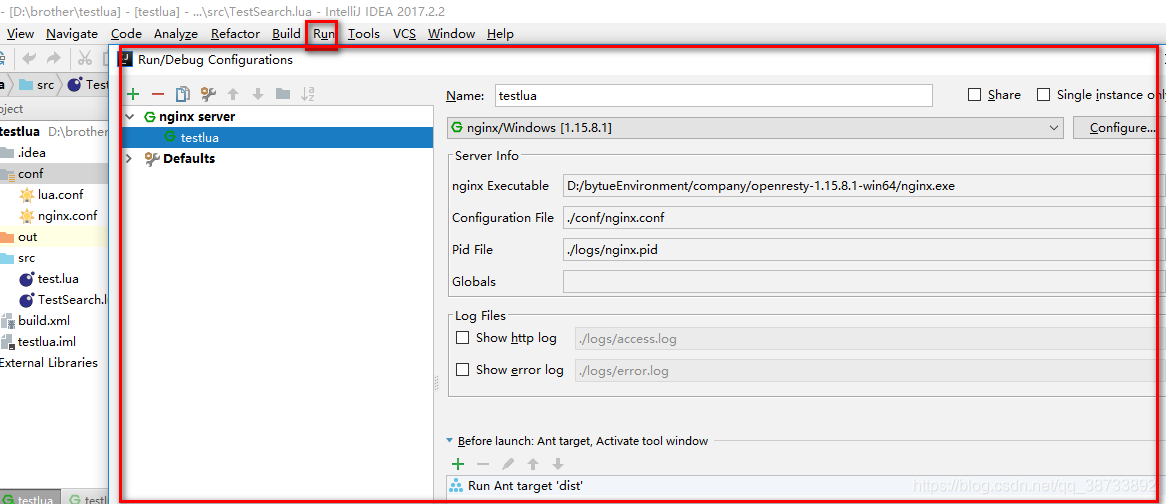Open the Run menu
Screen dimensions: 1166x504
(324, 33)
